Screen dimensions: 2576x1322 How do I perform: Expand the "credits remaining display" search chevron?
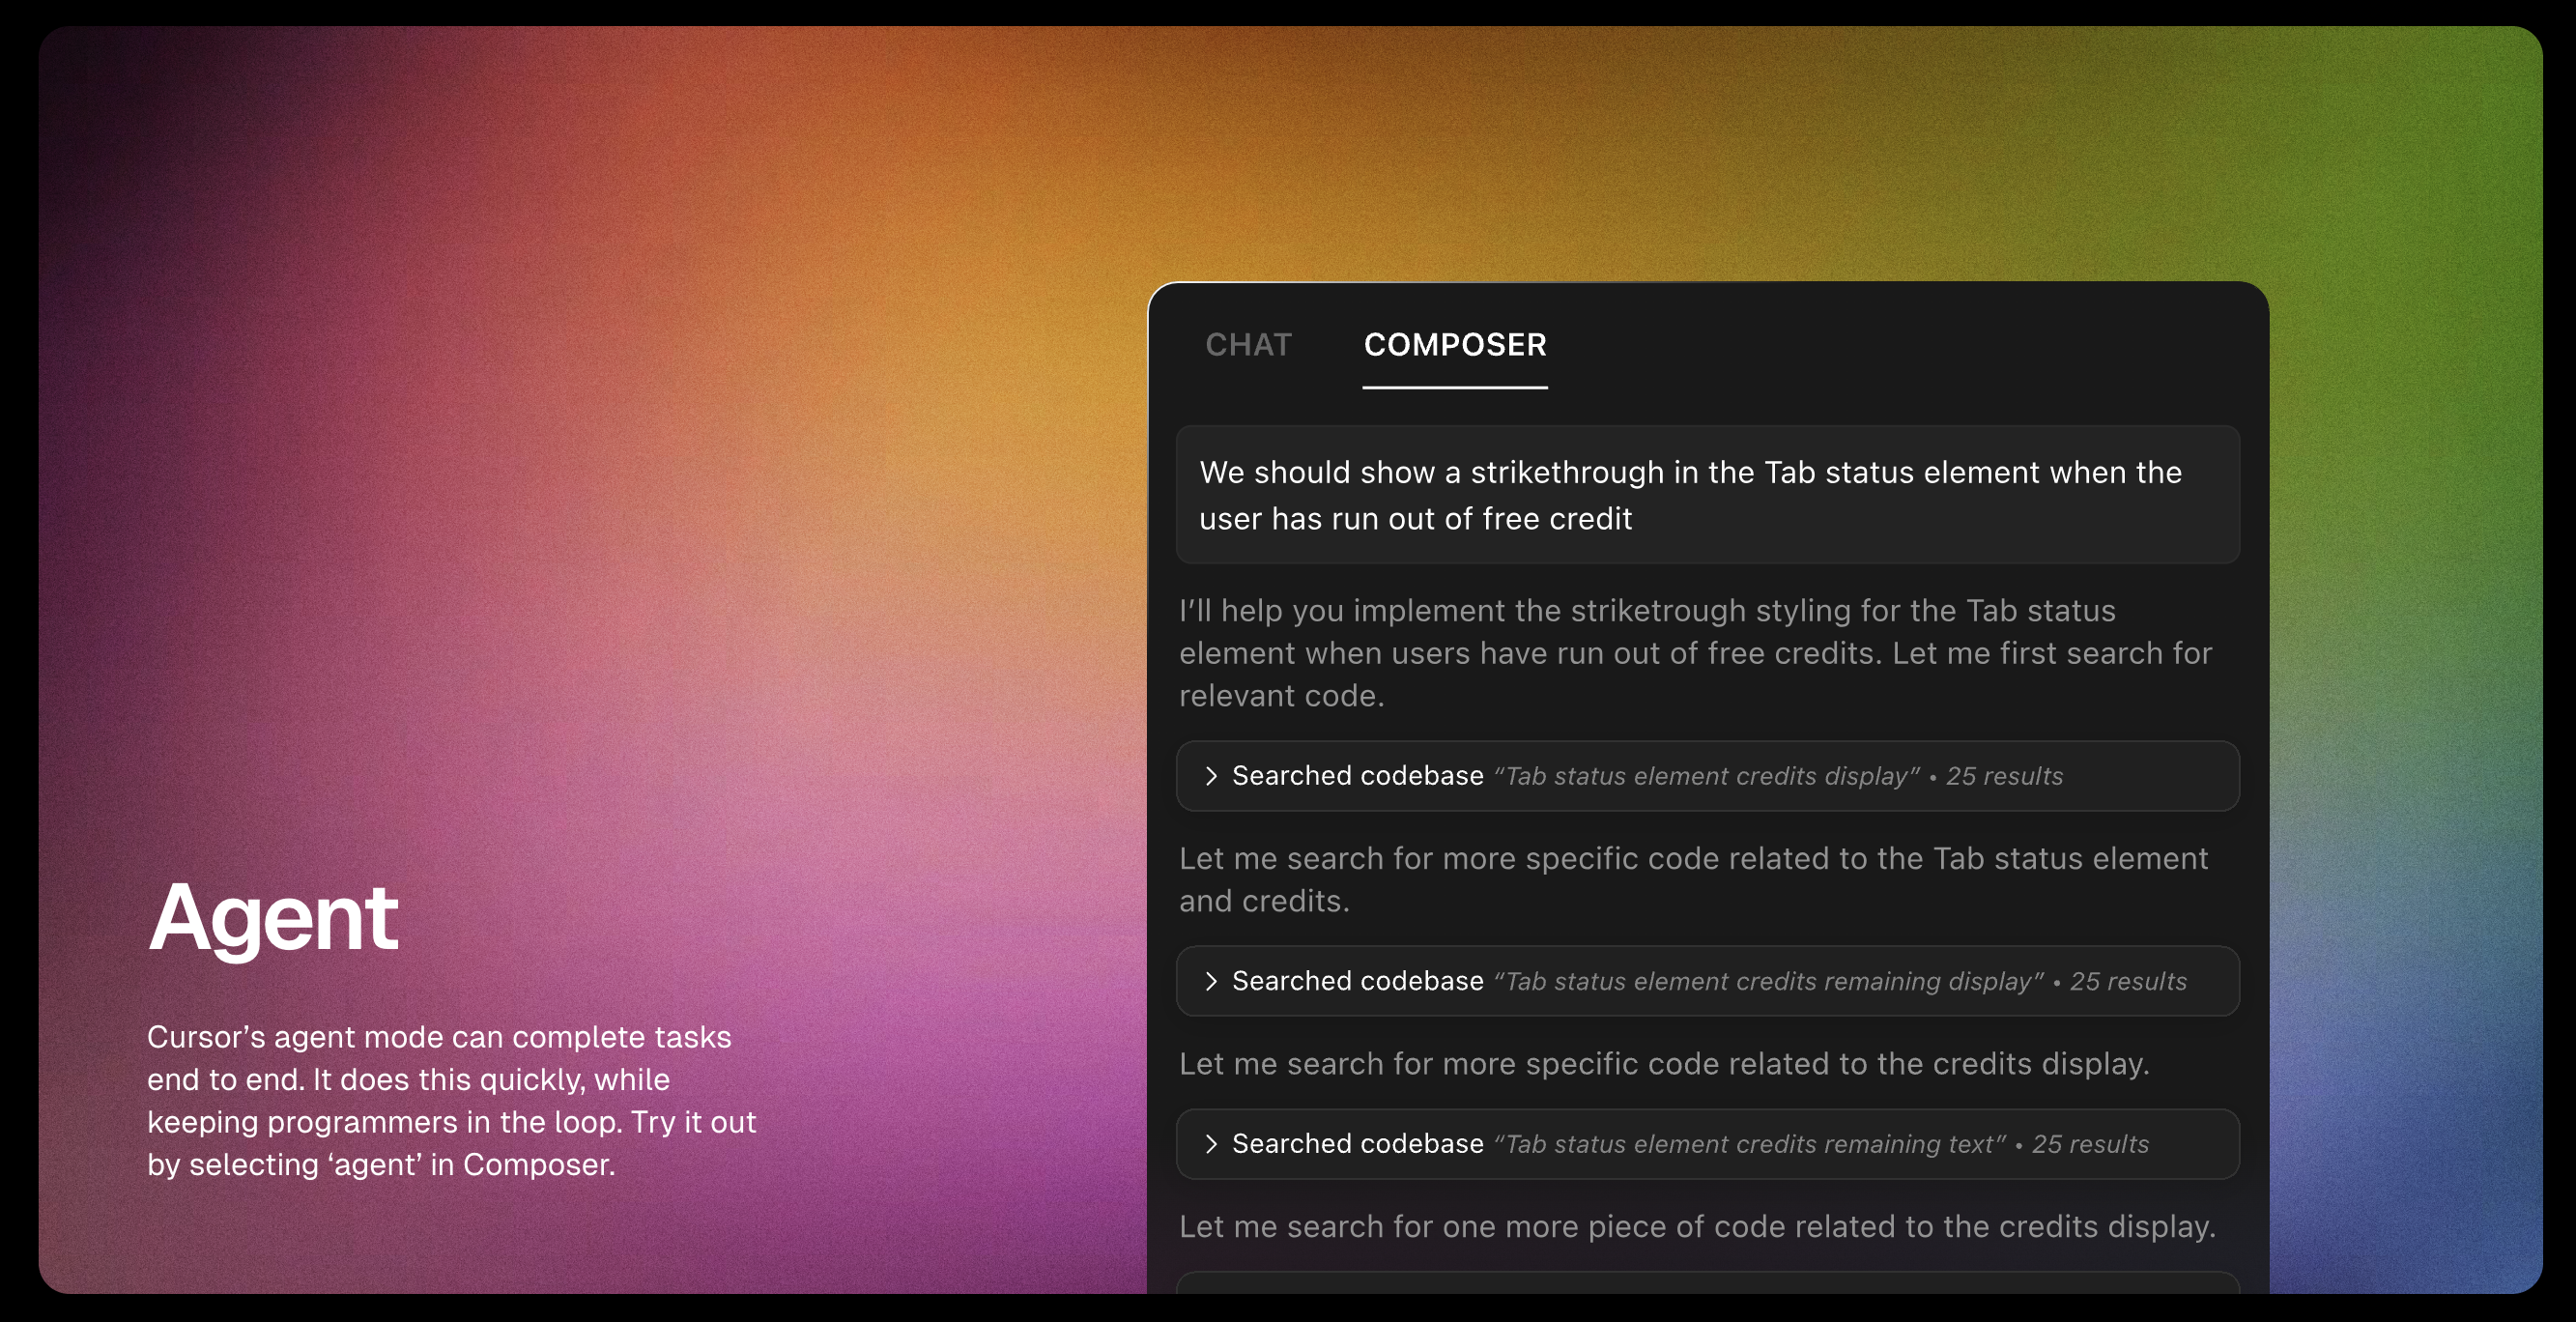pos(1210,981)
